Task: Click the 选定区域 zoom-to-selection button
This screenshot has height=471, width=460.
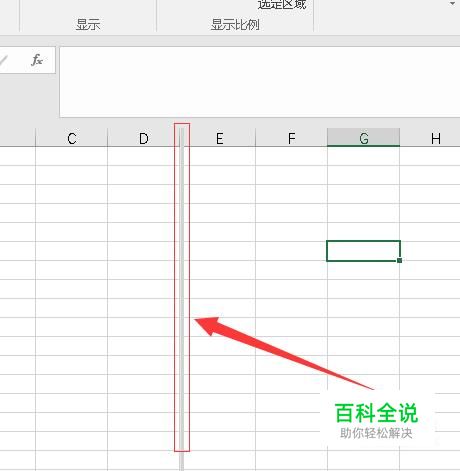Action: (x=282, y=4)
